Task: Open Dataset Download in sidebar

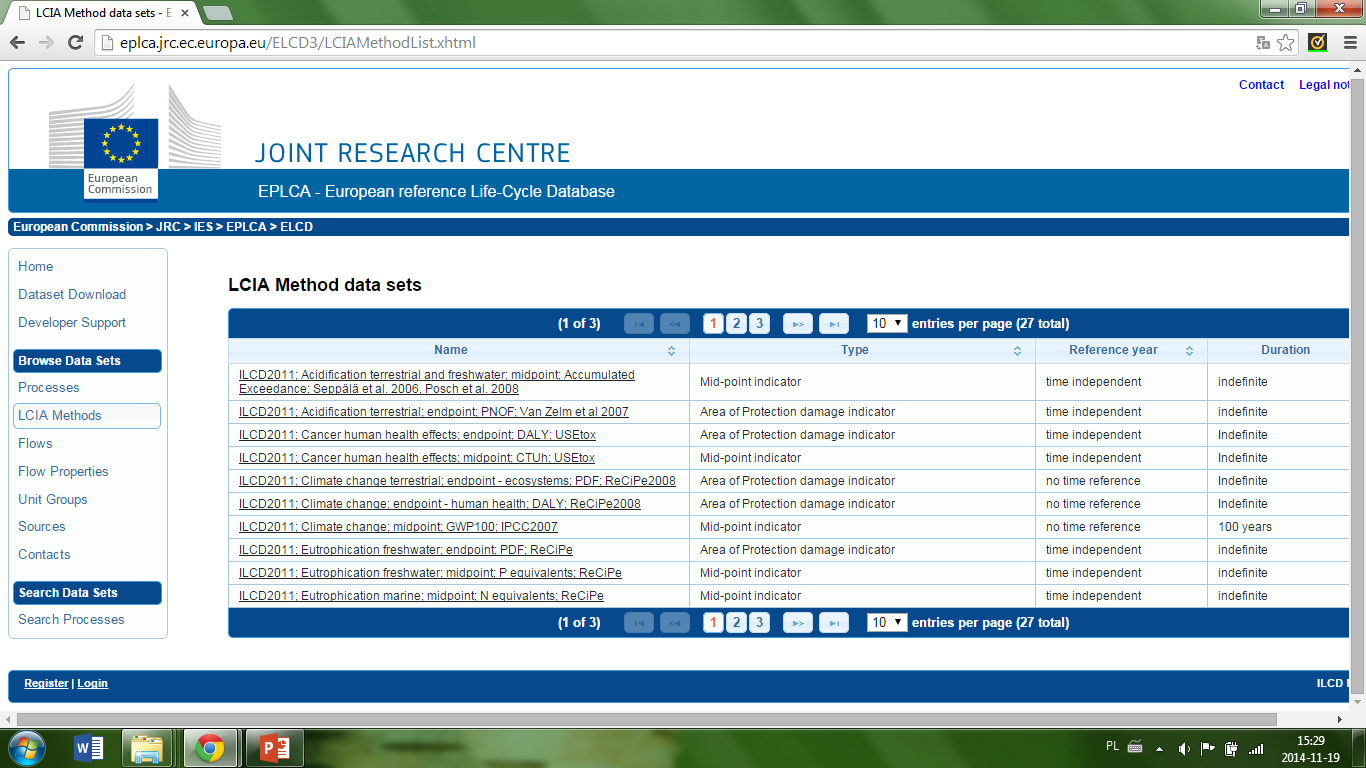Action: [x=72, y=294]
